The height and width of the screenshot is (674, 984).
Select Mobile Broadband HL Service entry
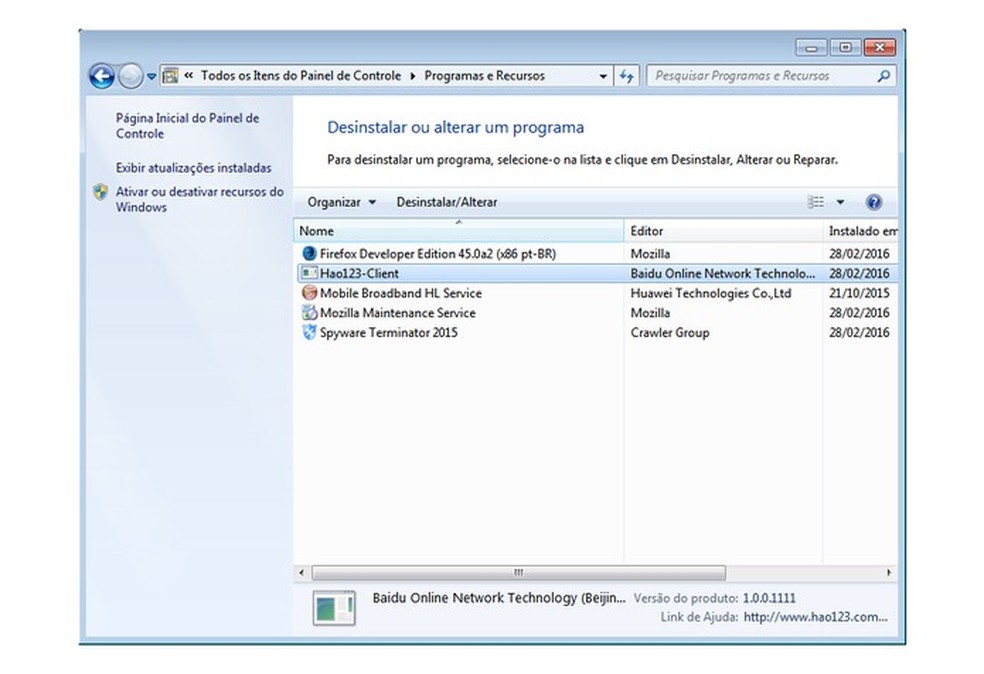(x=596, y=293)
